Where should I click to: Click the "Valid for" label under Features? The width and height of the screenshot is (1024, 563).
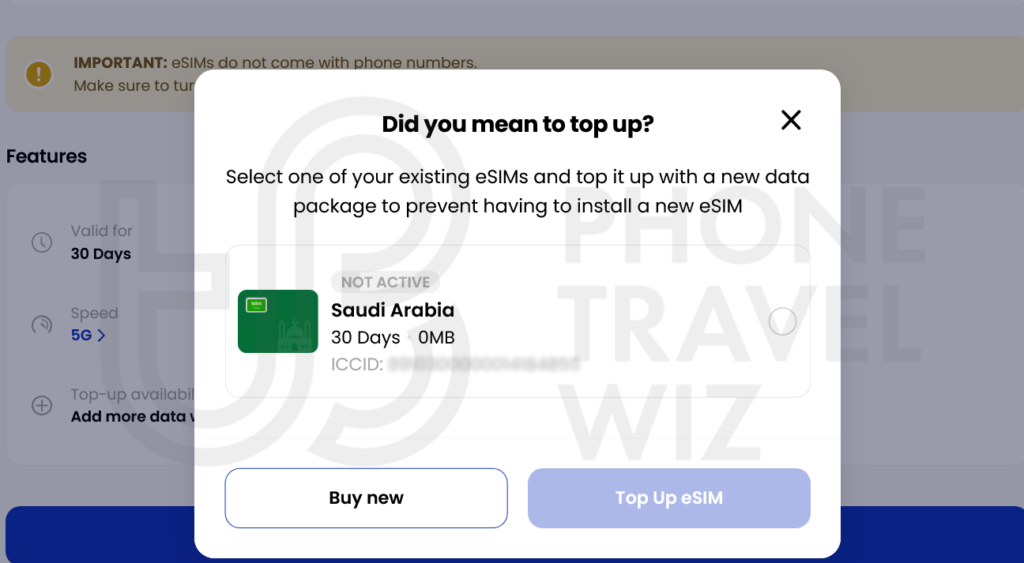tap(101, 231)
